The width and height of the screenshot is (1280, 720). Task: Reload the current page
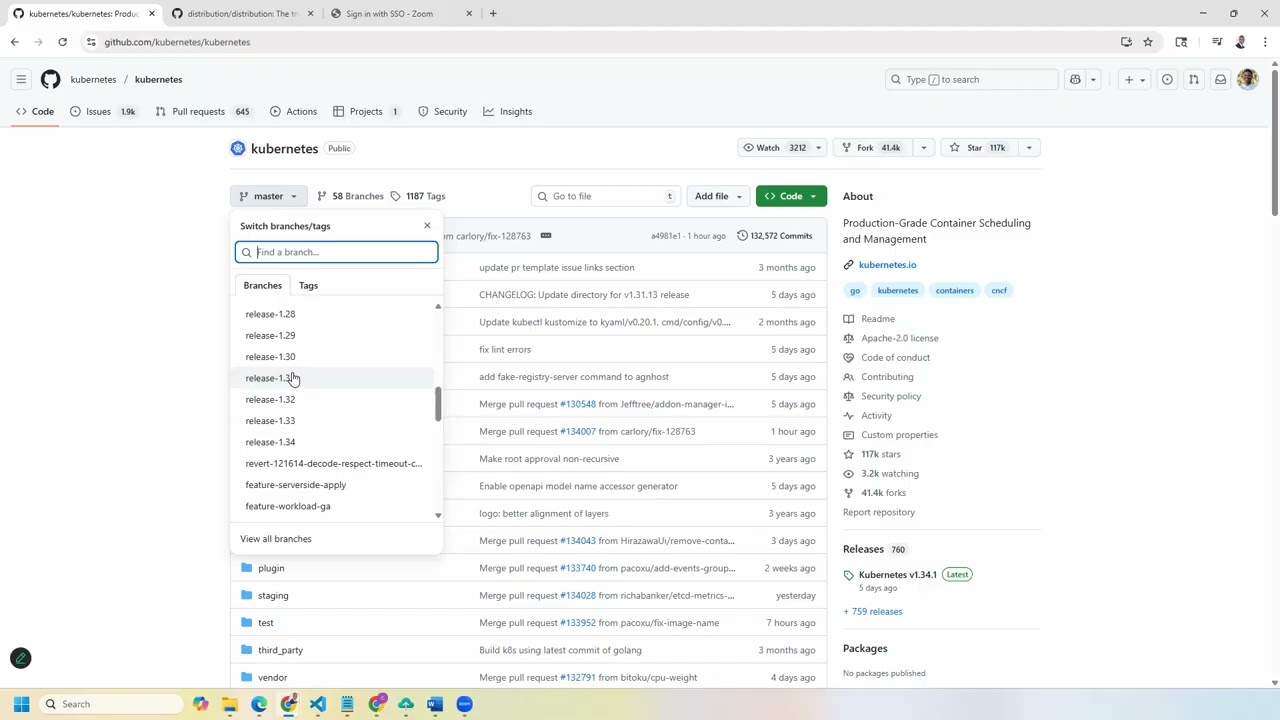coord(62,42)
